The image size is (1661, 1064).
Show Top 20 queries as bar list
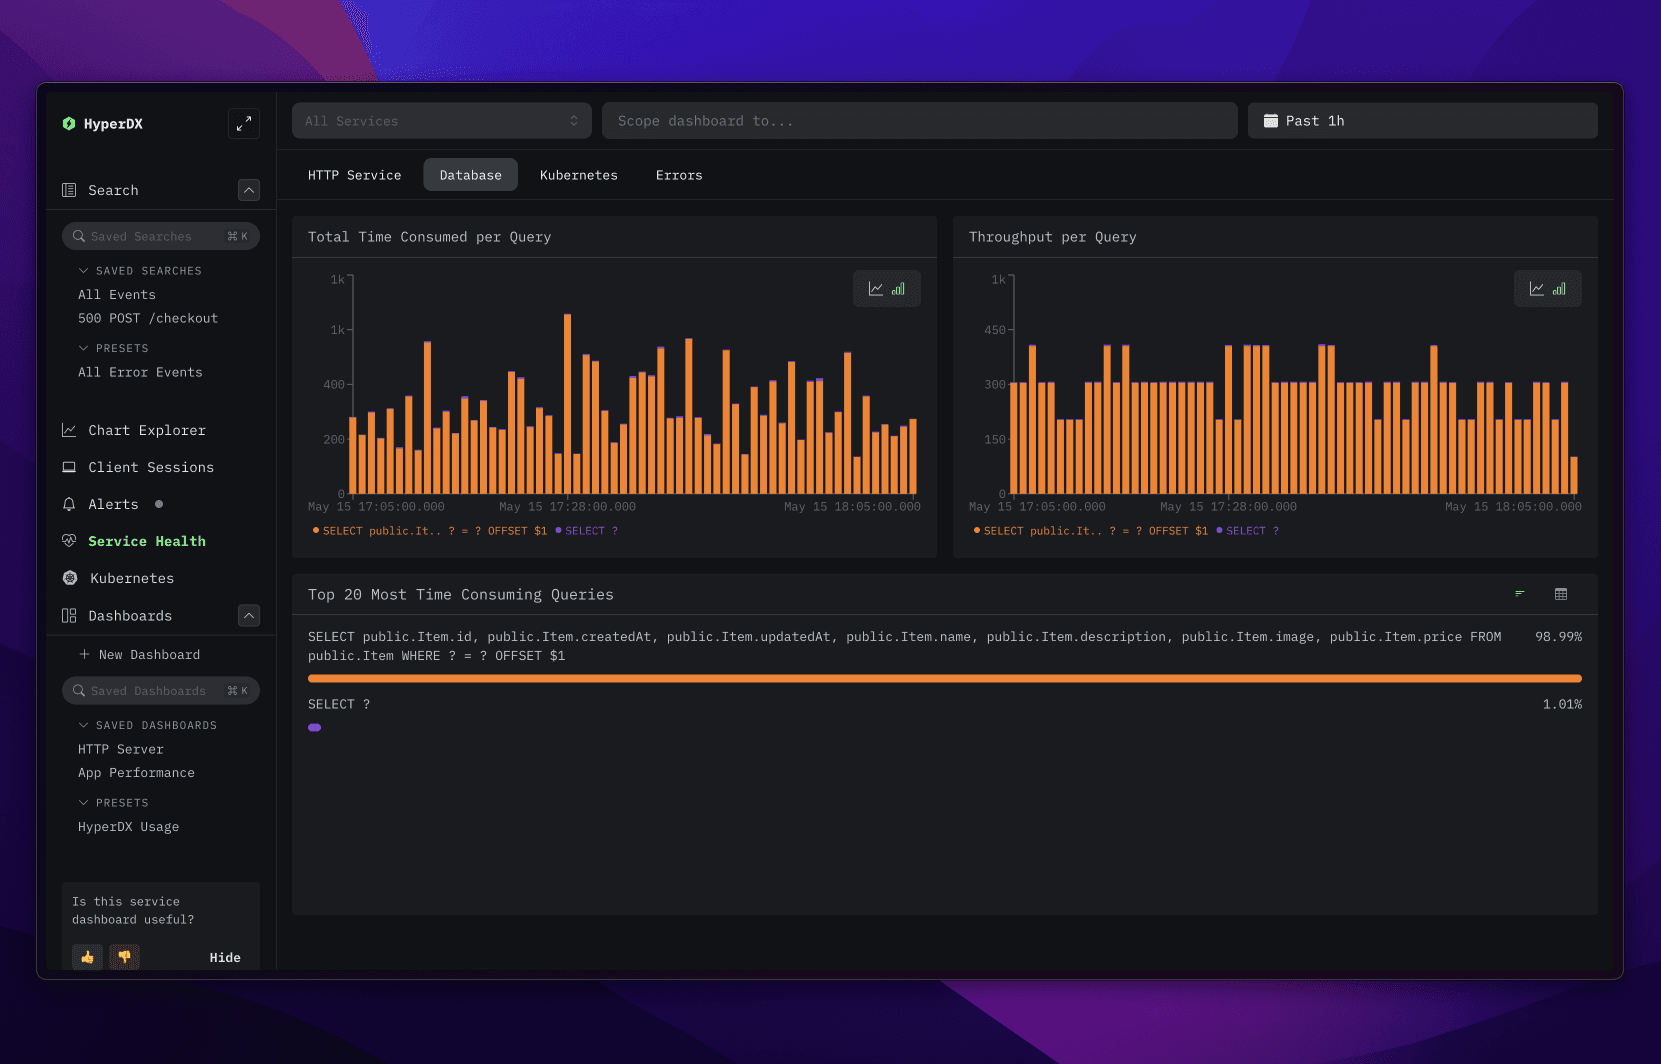click(1519, 594)
